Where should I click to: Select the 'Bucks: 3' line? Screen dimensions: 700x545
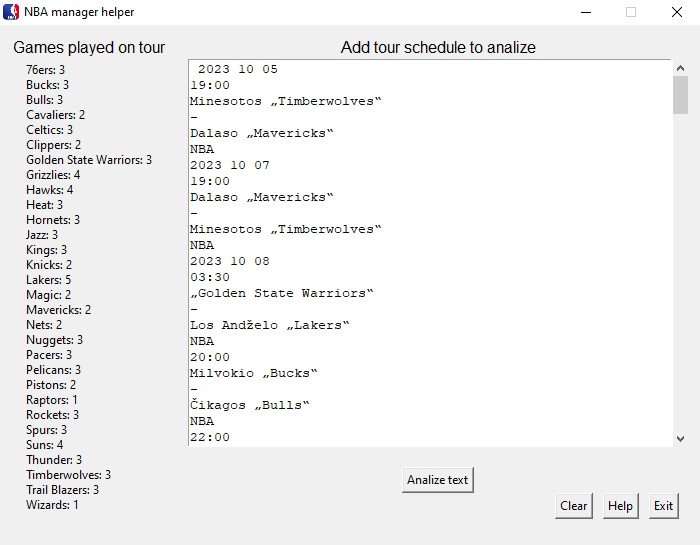[47, 85]
